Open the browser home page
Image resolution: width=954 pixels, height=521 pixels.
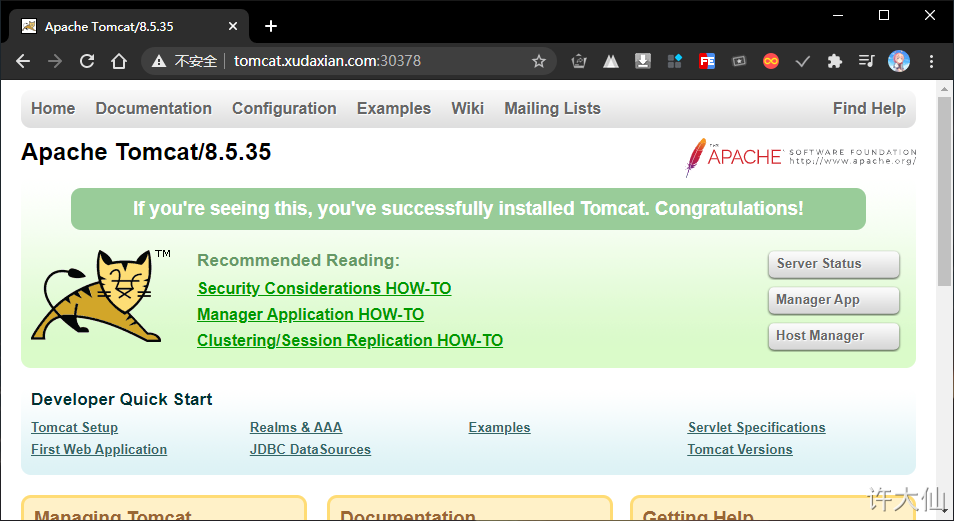point(119,61)
